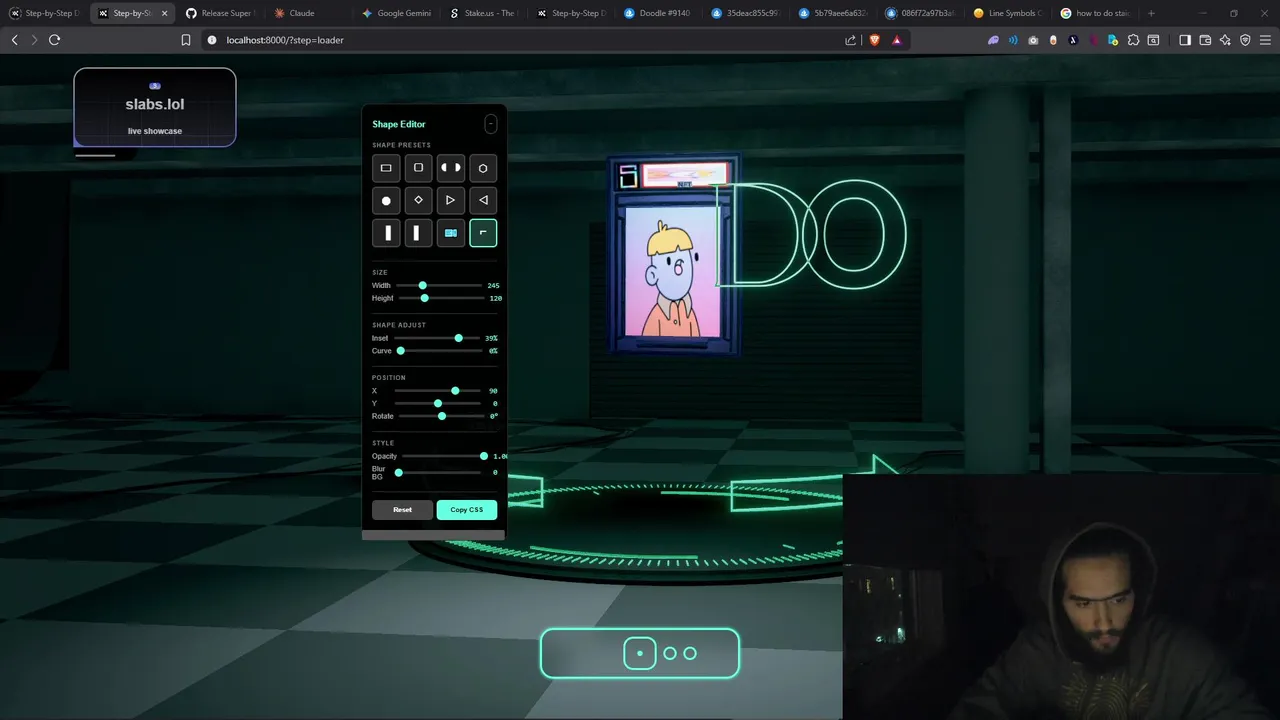The image size is (1280, 720).
Task: Select the cyan ticket shape preset
Action: (x=451, y=233)
